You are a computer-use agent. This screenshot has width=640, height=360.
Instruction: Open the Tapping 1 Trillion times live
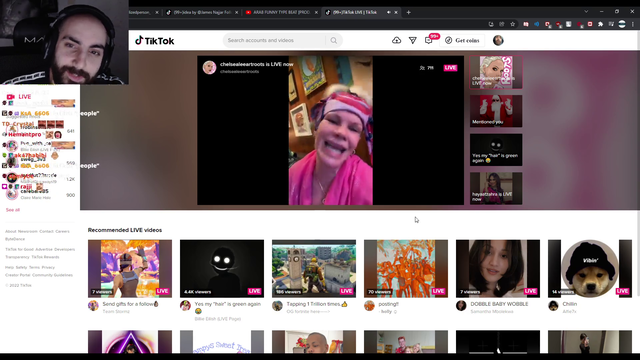click(314, 269)
